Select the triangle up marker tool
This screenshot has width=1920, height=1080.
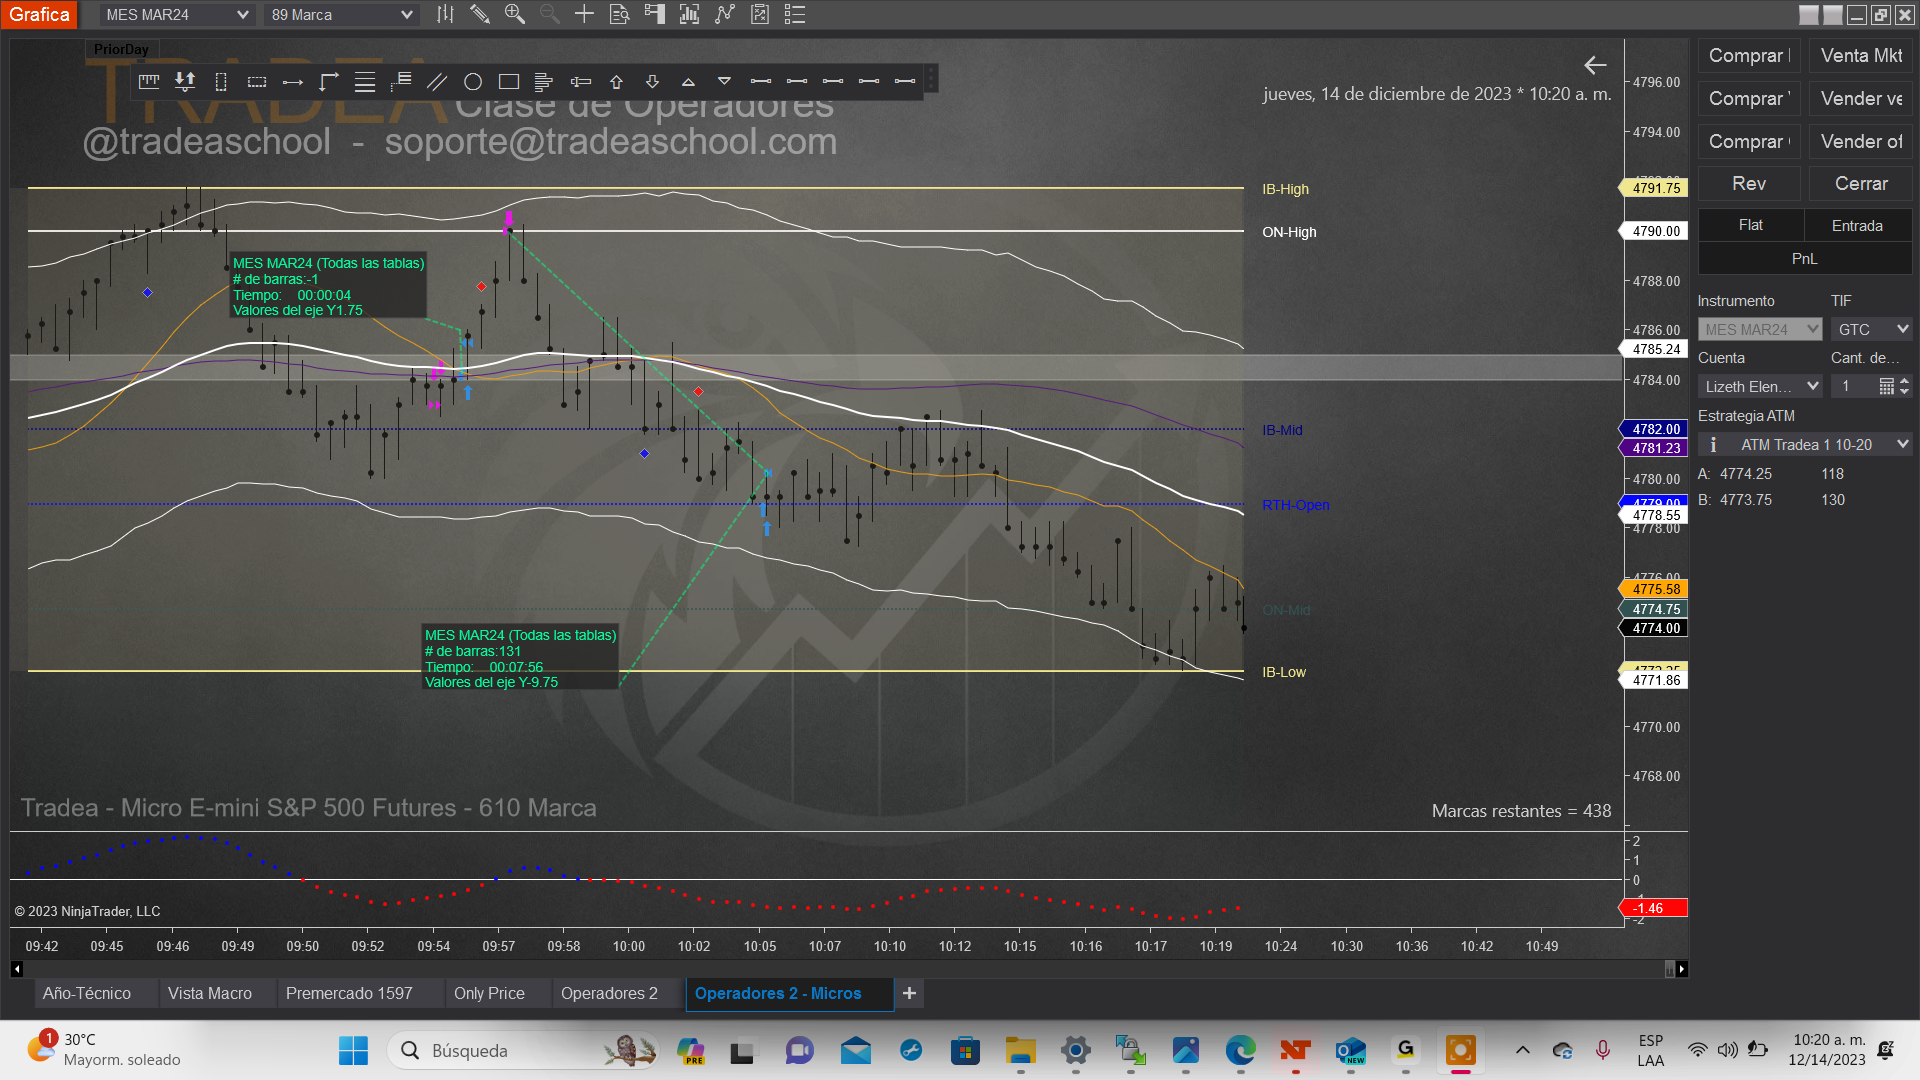click(688, 82)
